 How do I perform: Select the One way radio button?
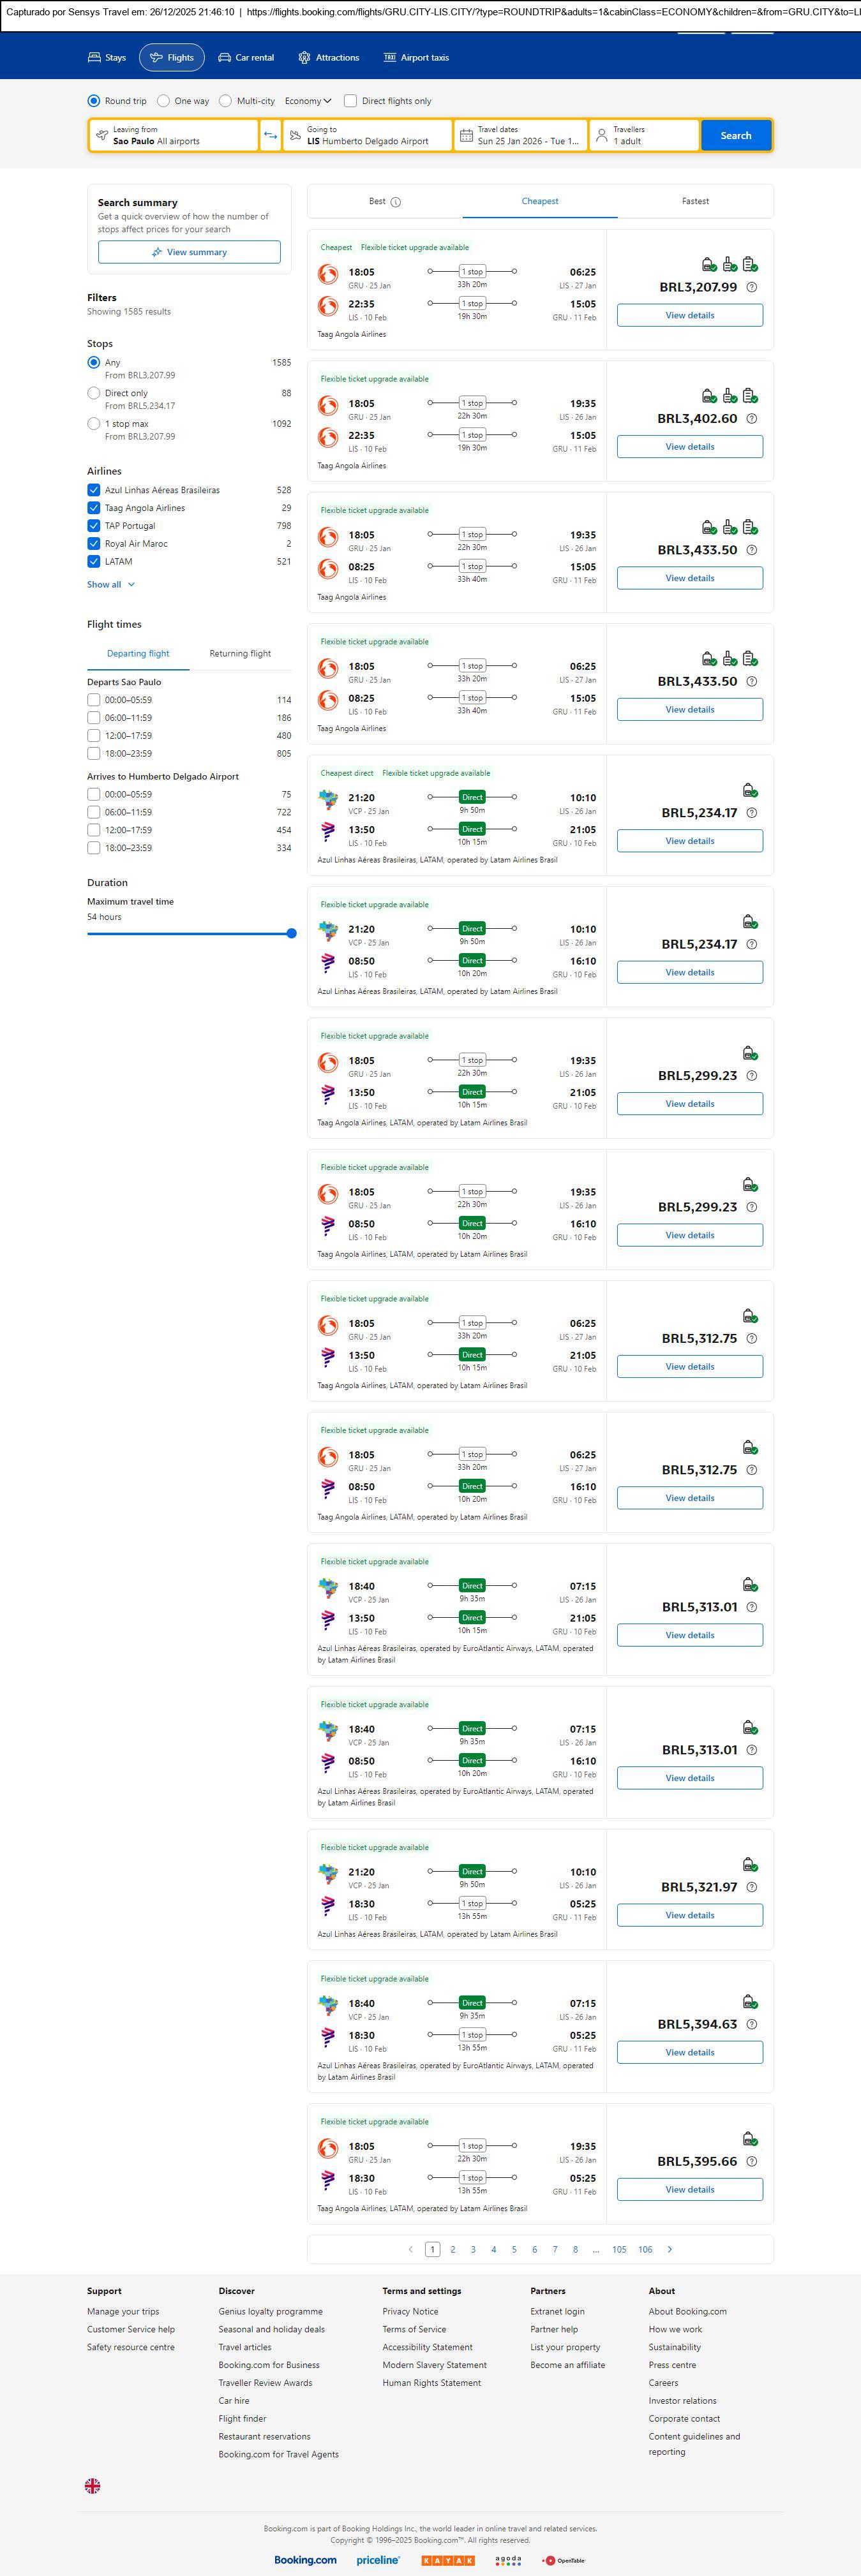coord(163,101)
